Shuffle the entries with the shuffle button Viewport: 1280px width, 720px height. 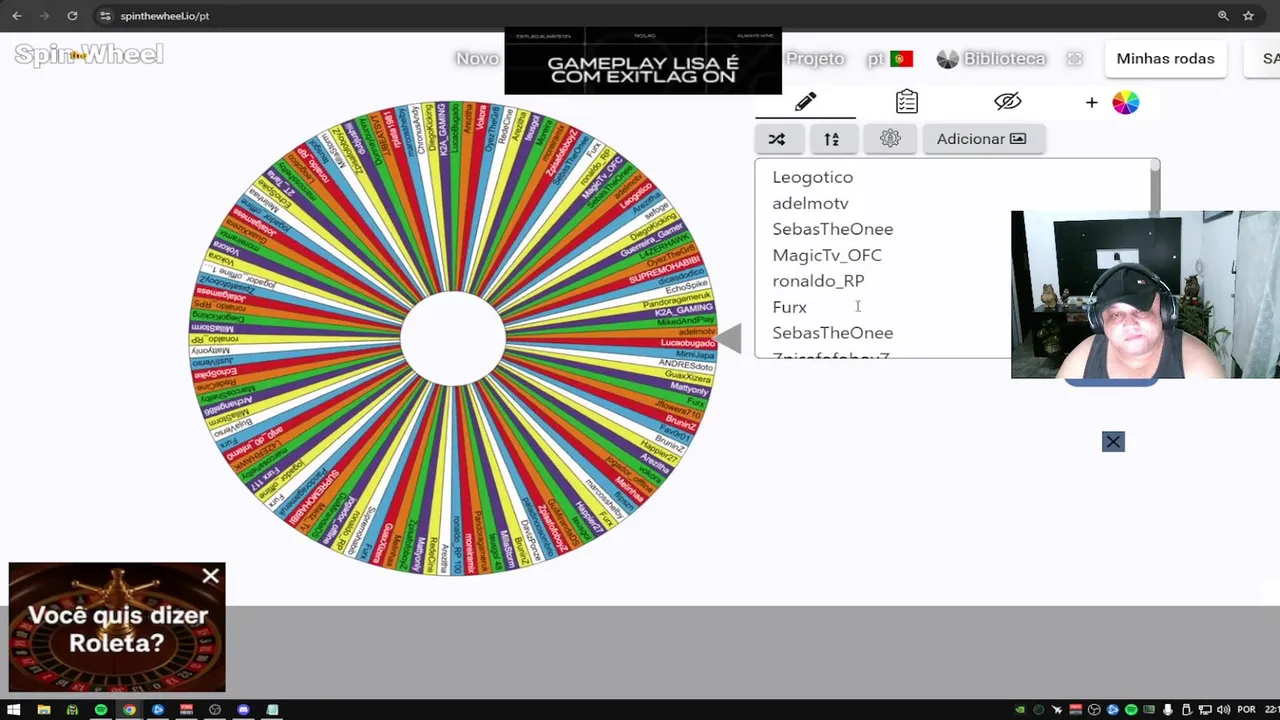tap(777, 139)
